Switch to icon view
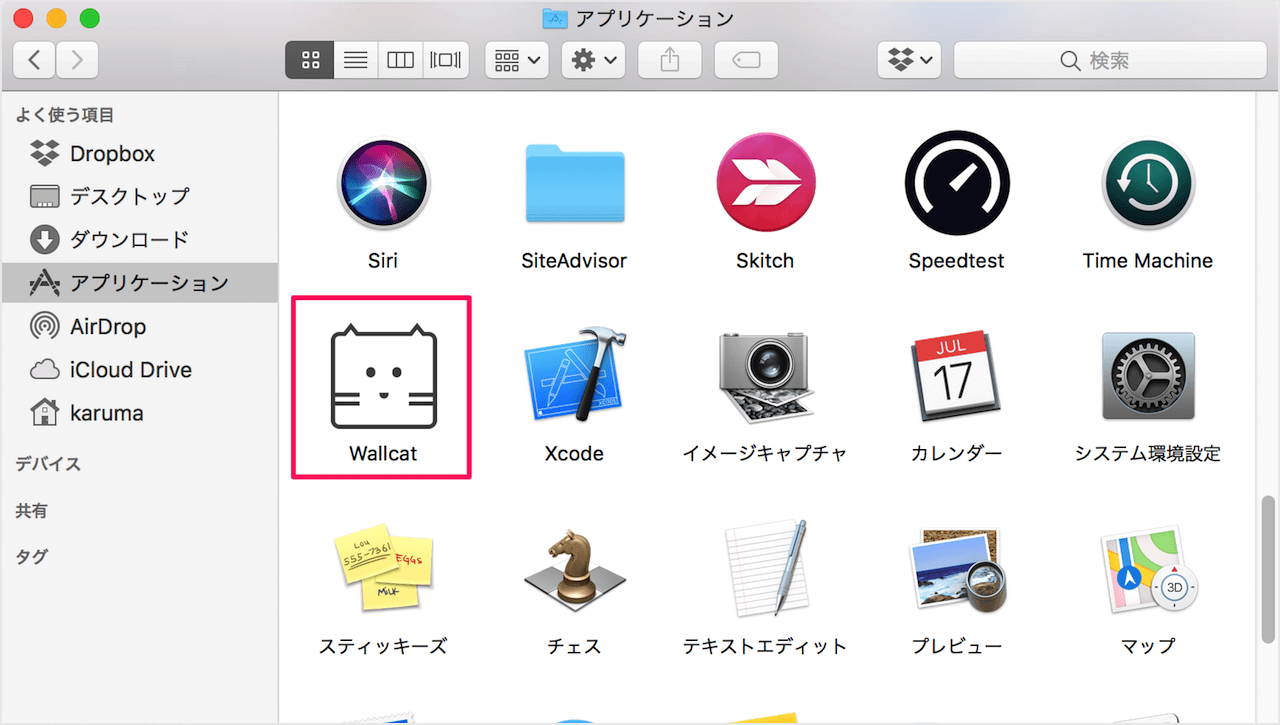Image resolution: width=1280 pixels, height=725 pixels. (x=309, y=60)
